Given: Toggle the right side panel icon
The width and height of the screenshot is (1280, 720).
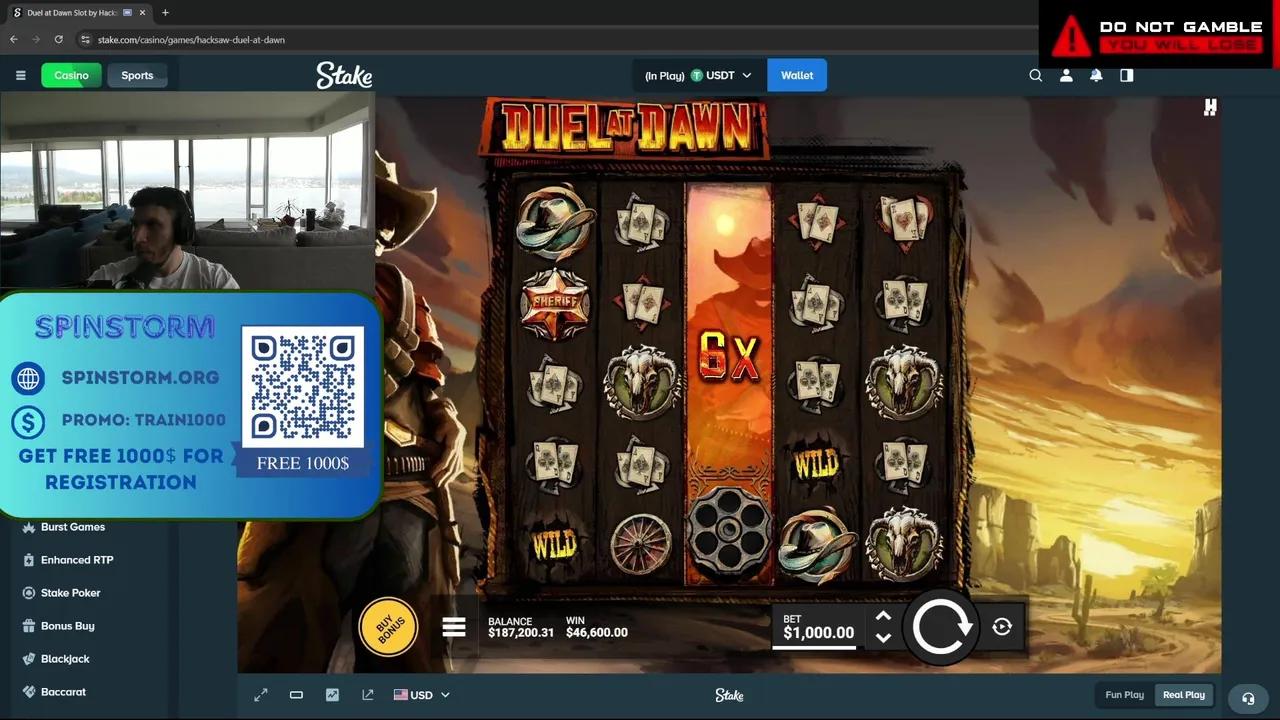Looking at the screenshot, I should [1126, 75].
